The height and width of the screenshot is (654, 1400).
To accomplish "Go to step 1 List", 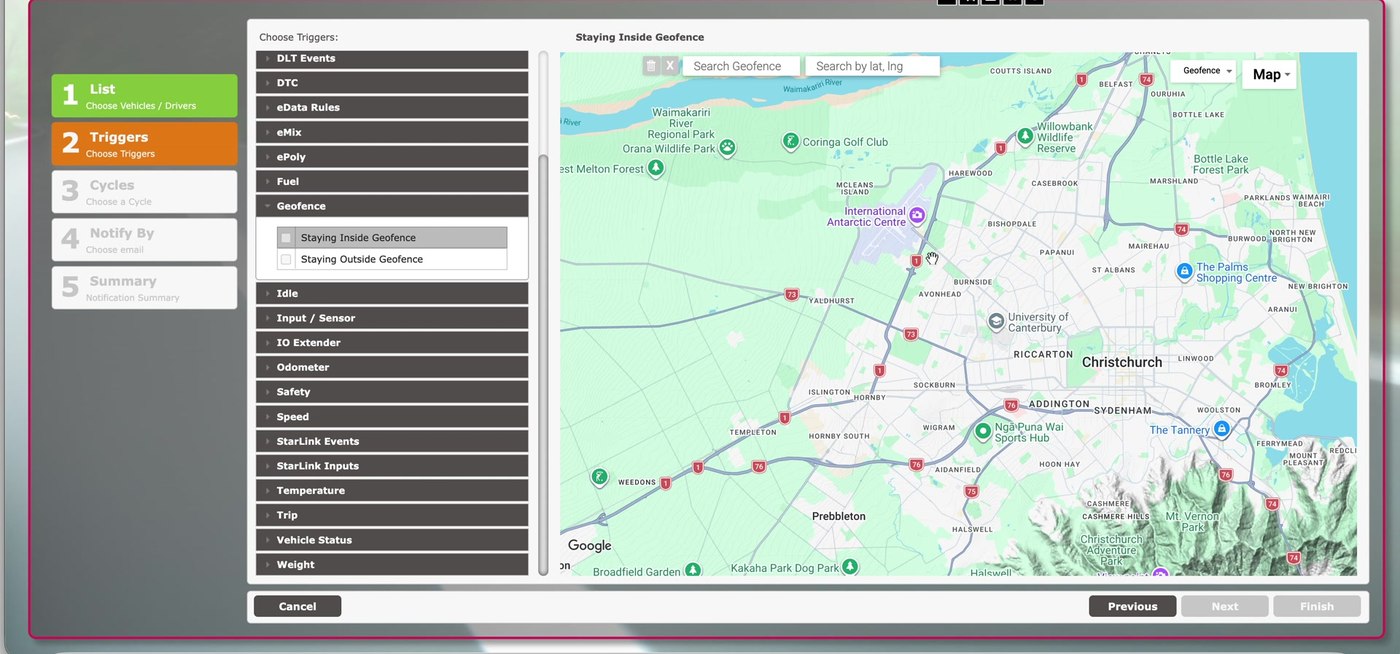I will (145, 96).
